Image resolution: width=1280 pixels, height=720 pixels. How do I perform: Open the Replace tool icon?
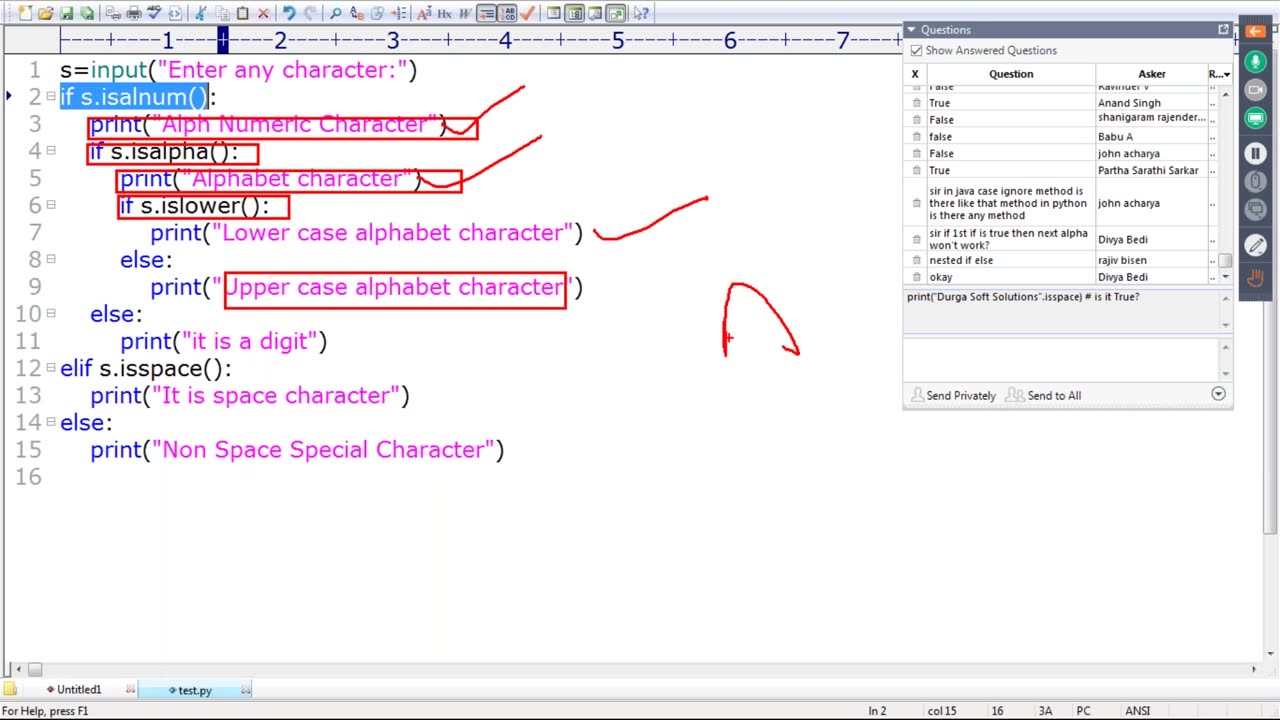click(x=356, y=13)
